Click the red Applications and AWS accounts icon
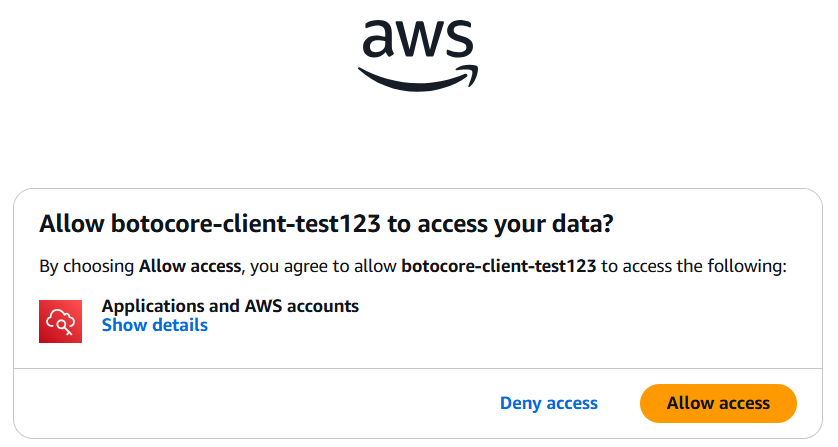838x447 pixels. [x=60, y=320]
